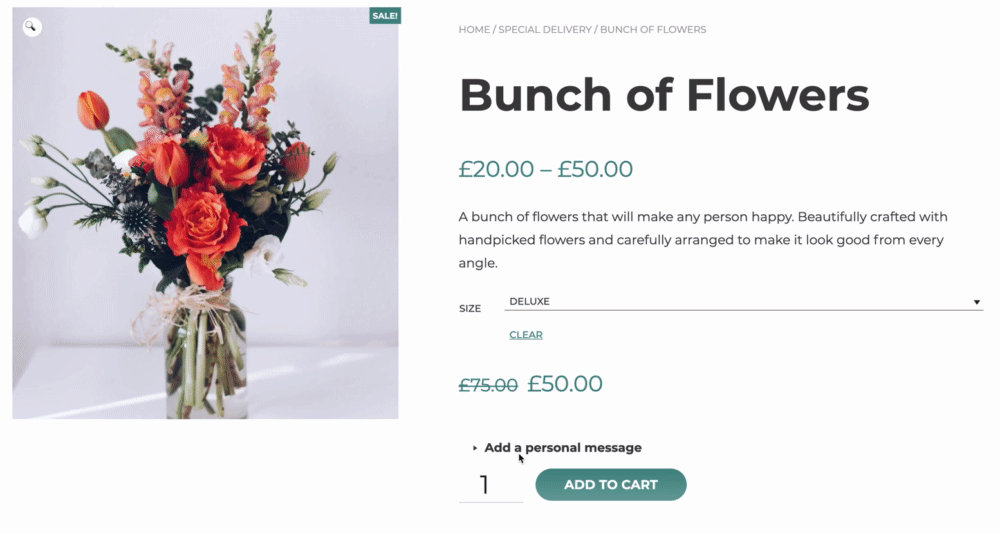The image size is (1000, 534).
Task: Click the 'Add a personal message' label
Action: point(562,448)
